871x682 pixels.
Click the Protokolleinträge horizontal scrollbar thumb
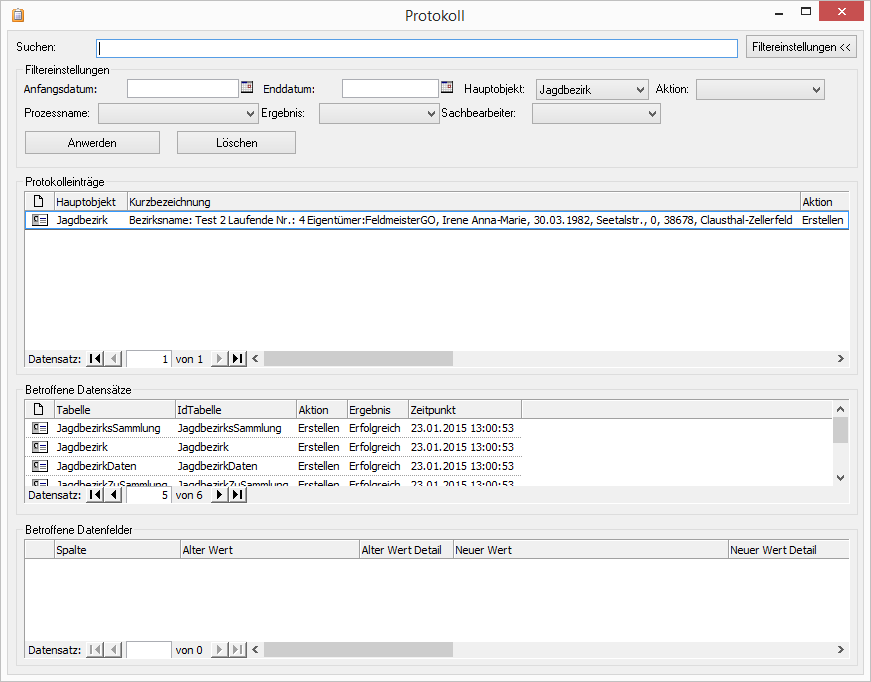click(x=358, y=359)
